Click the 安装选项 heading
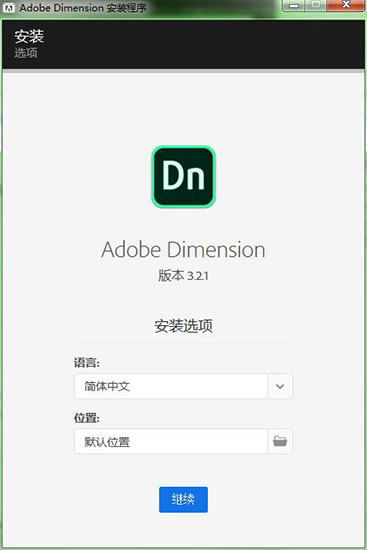 (x=183, y=326)
